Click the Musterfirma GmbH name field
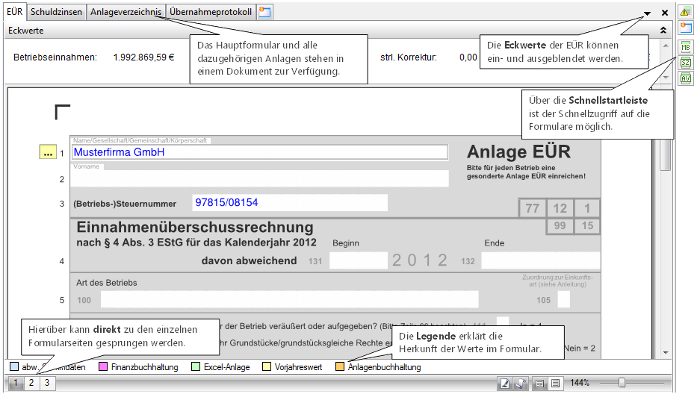The width and height of the screenshot is (700, 397). (x=259, y=152)
